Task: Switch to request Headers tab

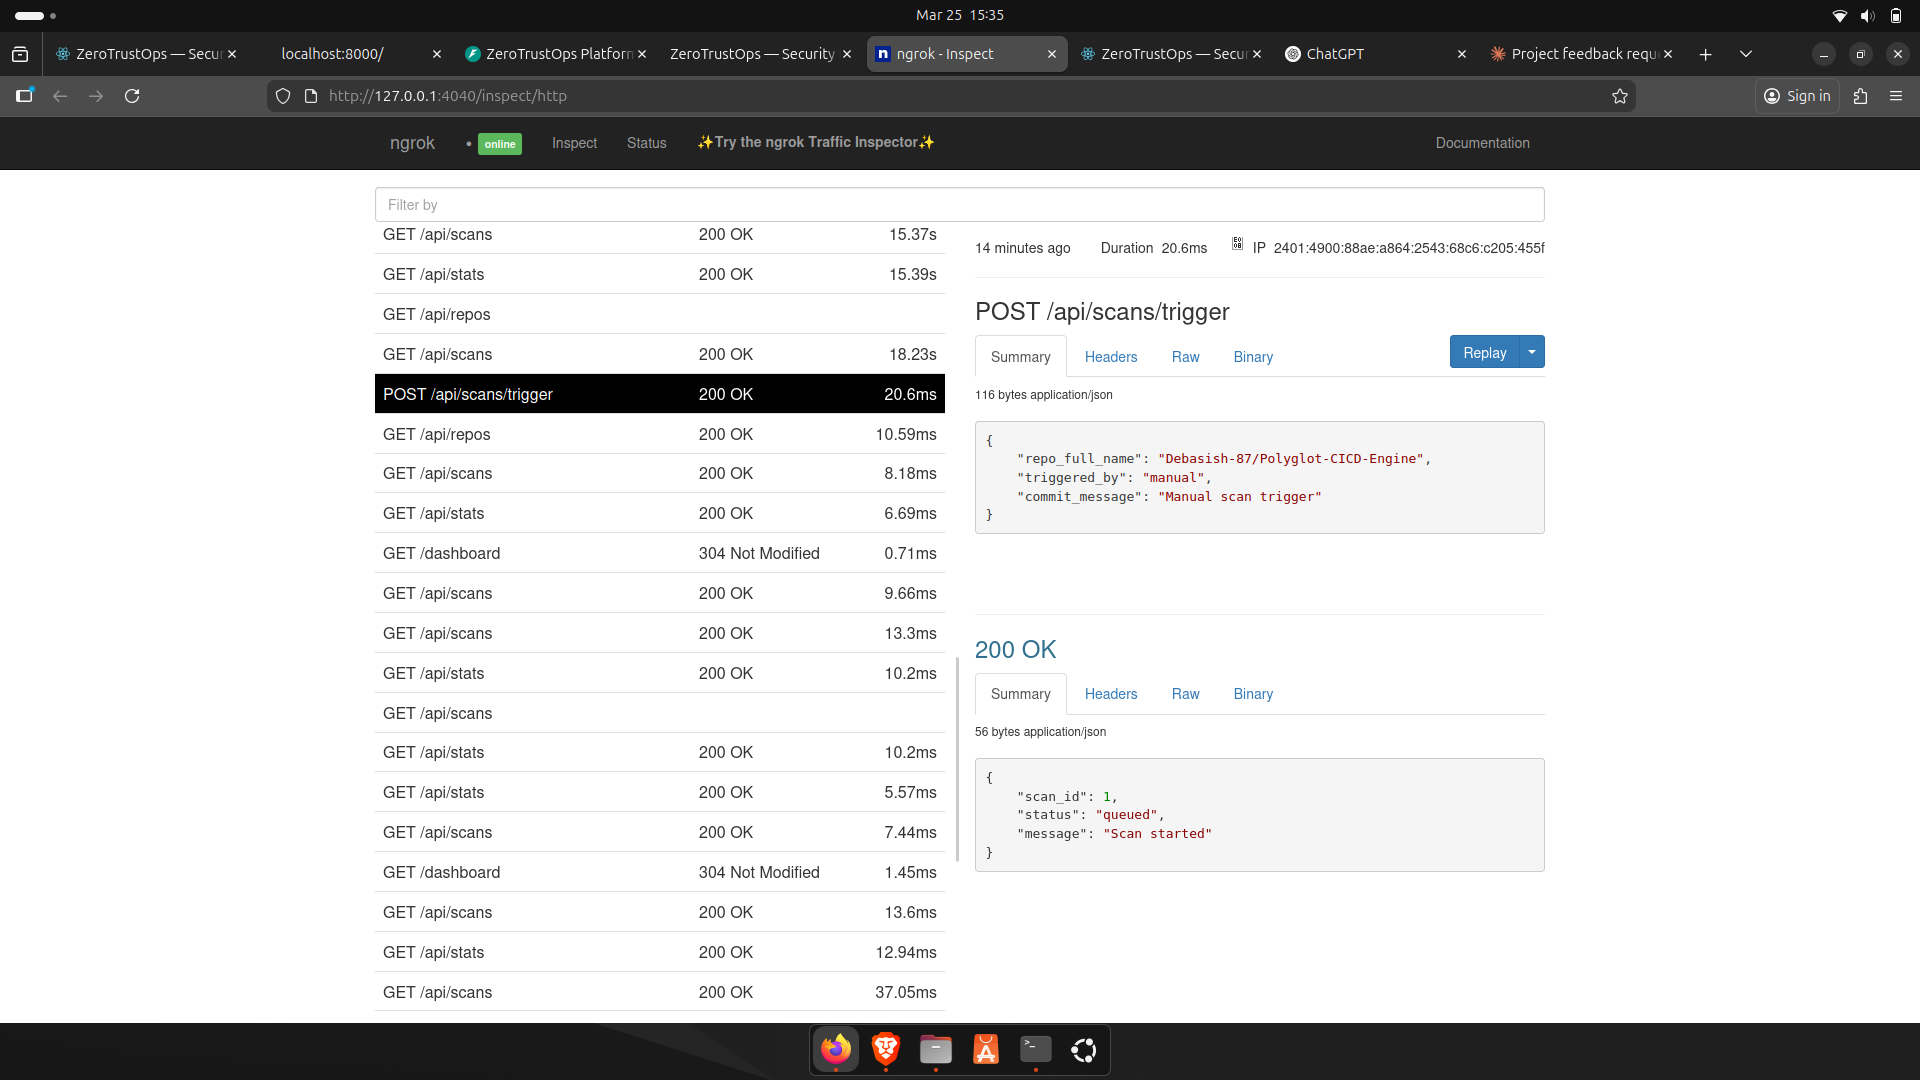Action: coord(1110,357)
